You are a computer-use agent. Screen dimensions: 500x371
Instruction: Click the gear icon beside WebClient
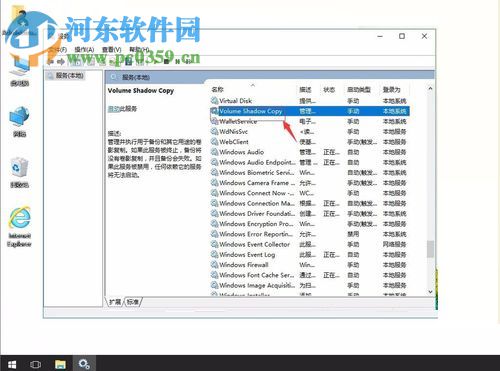214,142
